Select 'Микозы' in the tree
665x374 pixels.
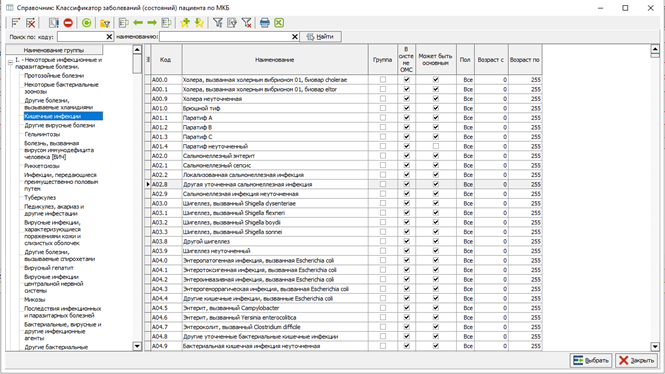(34, 299)
